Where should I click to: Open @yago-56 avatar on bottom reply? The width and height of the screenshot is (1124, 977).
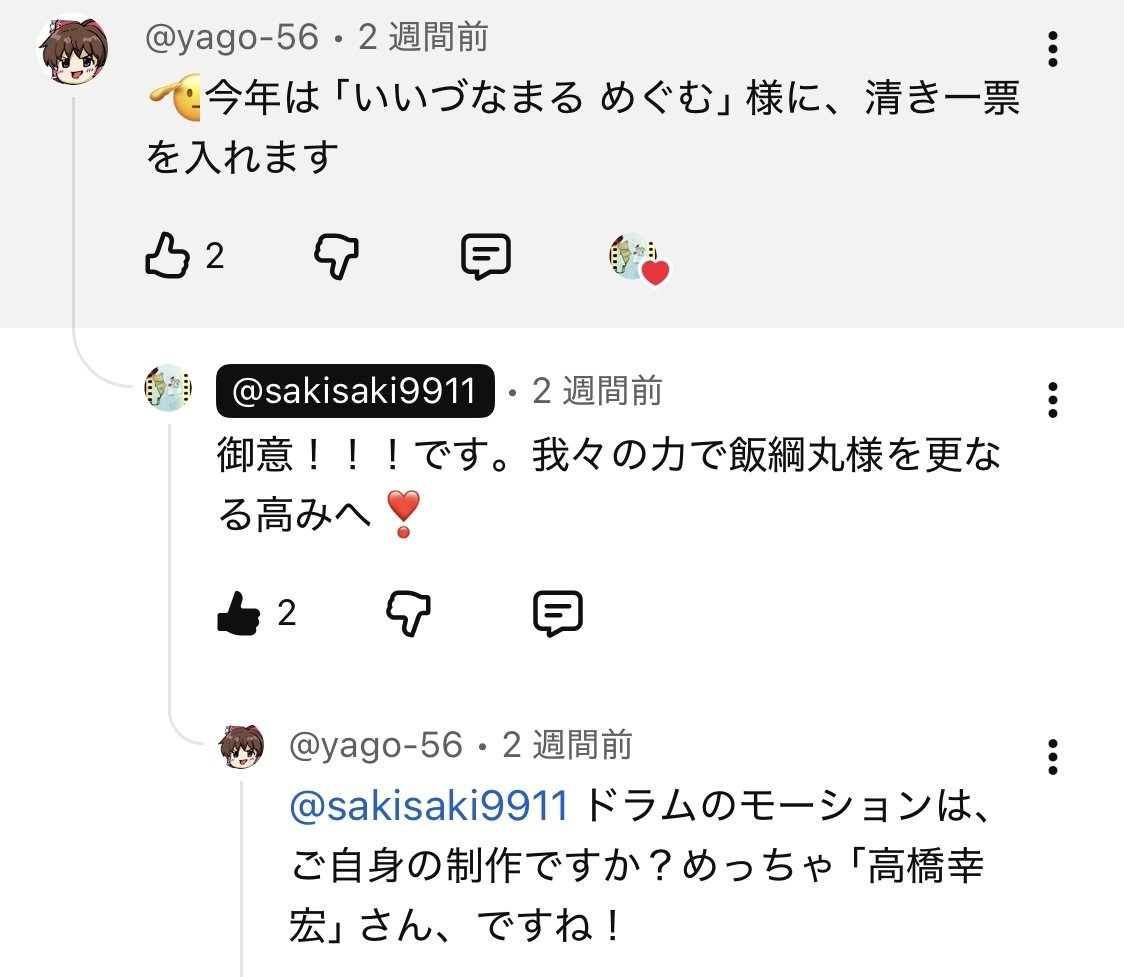pyautogui.click(x=242, y=747)
